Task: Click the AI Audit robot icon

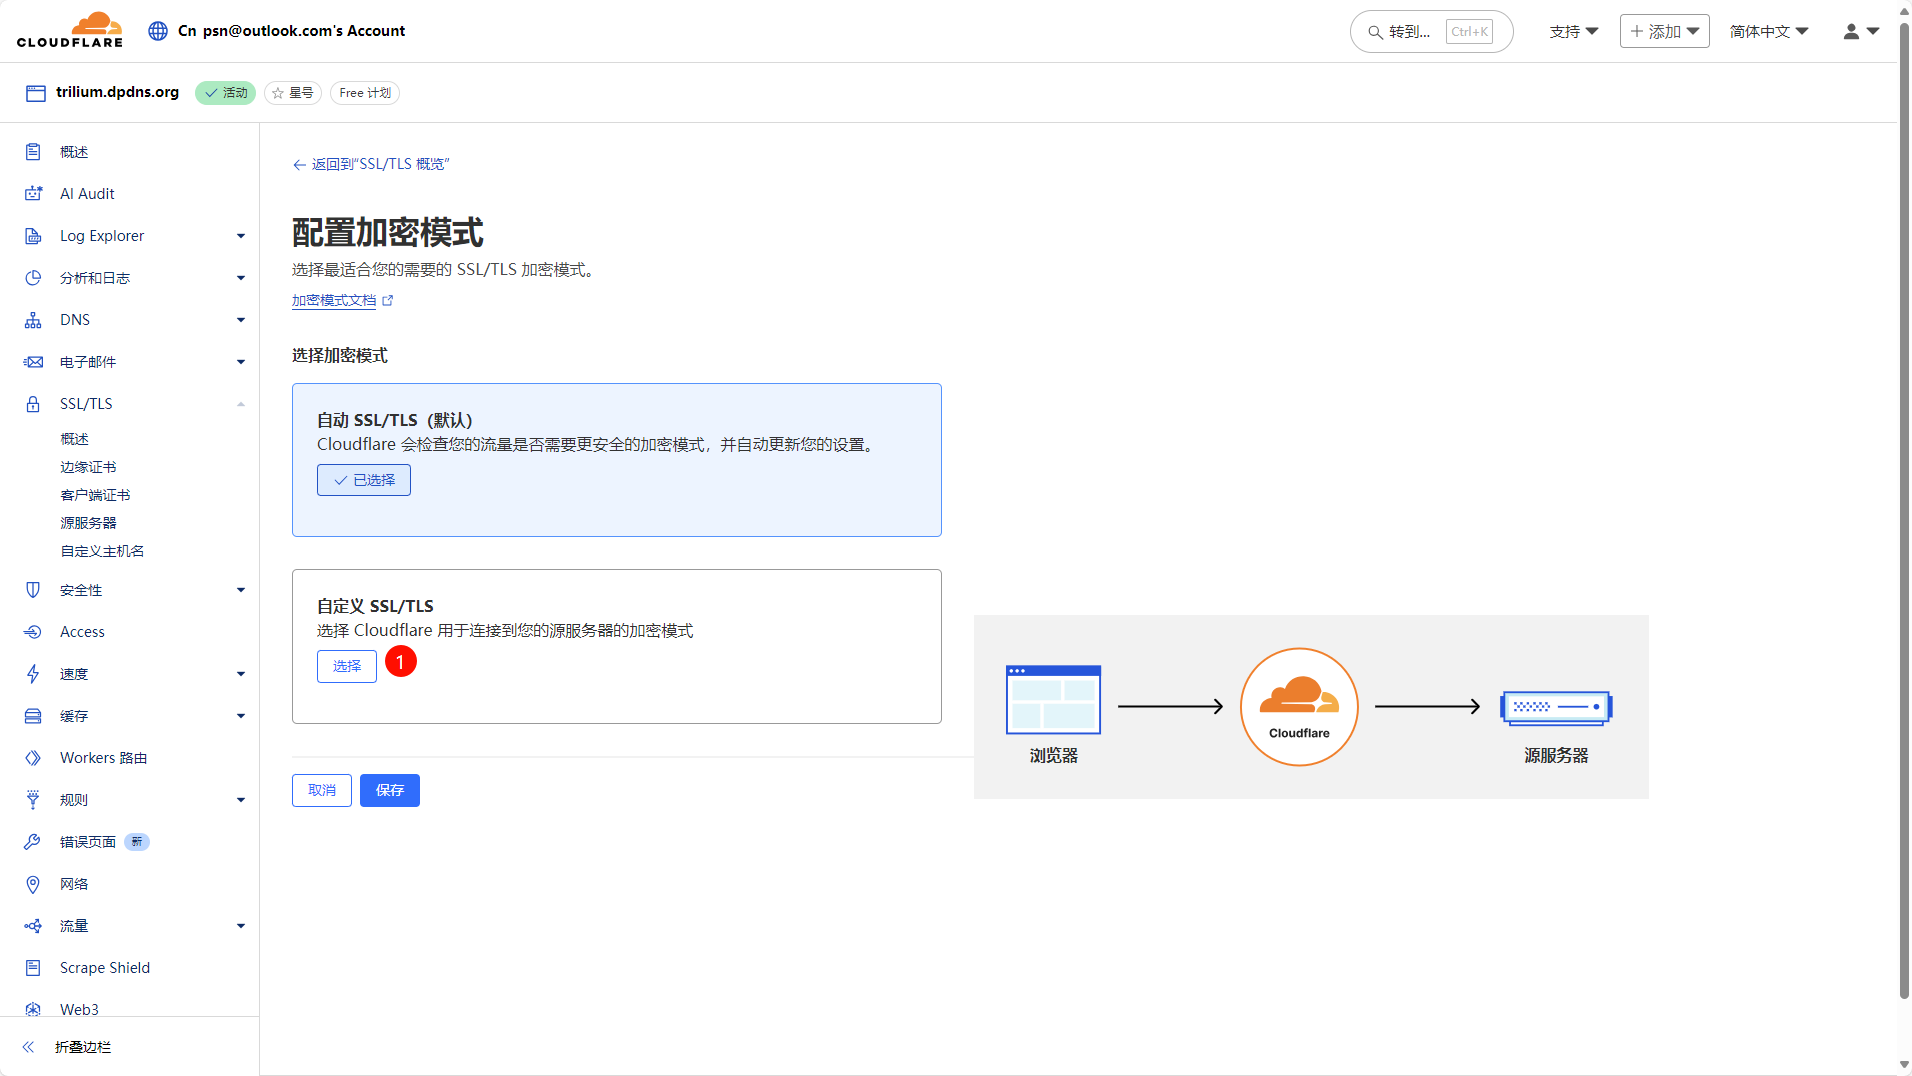Action: (33, 194)
